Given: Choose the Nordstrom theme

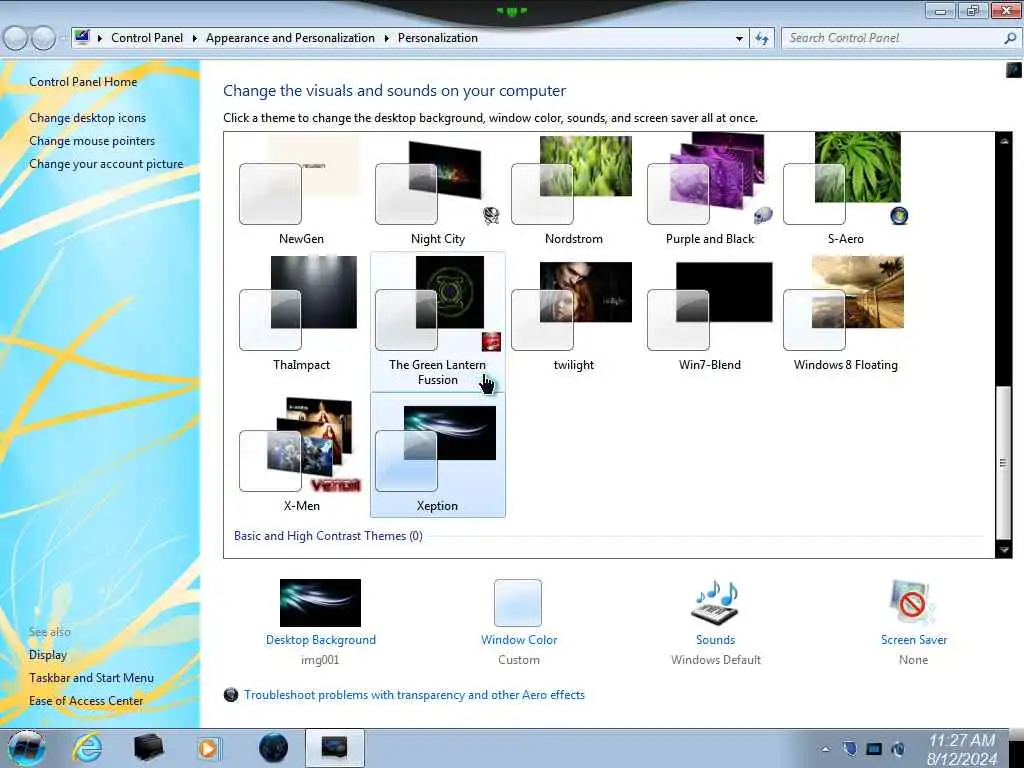Looking at the screenshot, I should tap(573, 181).
